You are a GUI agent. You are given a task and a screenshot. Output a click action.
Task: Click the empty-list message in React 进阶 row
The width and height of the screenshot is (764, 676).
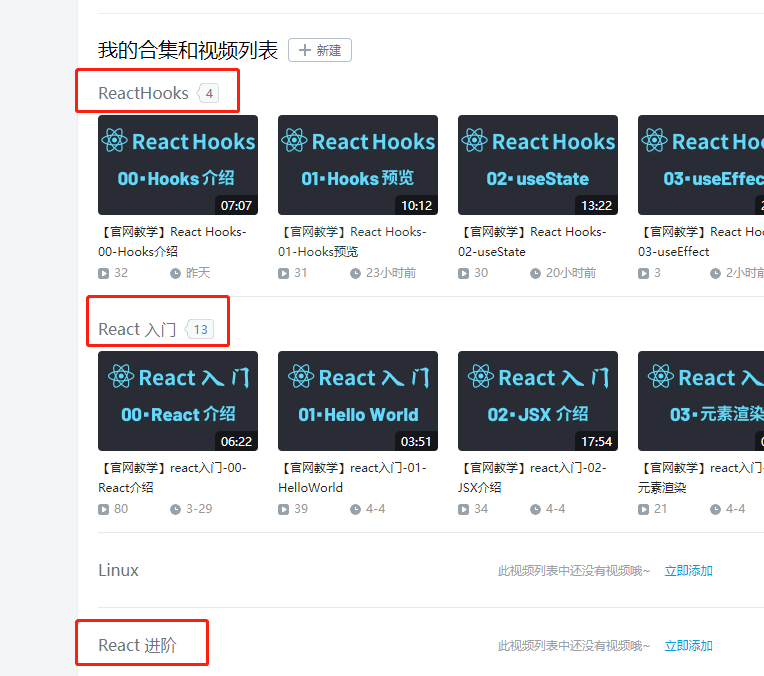coord(574,646)
